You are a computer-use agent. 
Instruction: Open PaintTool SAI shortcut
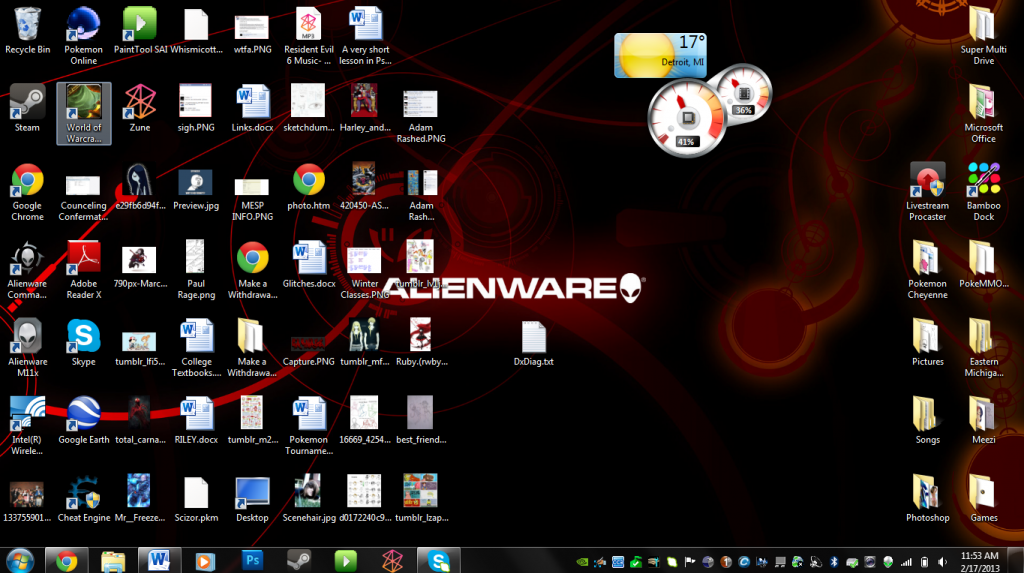(140, 31)
